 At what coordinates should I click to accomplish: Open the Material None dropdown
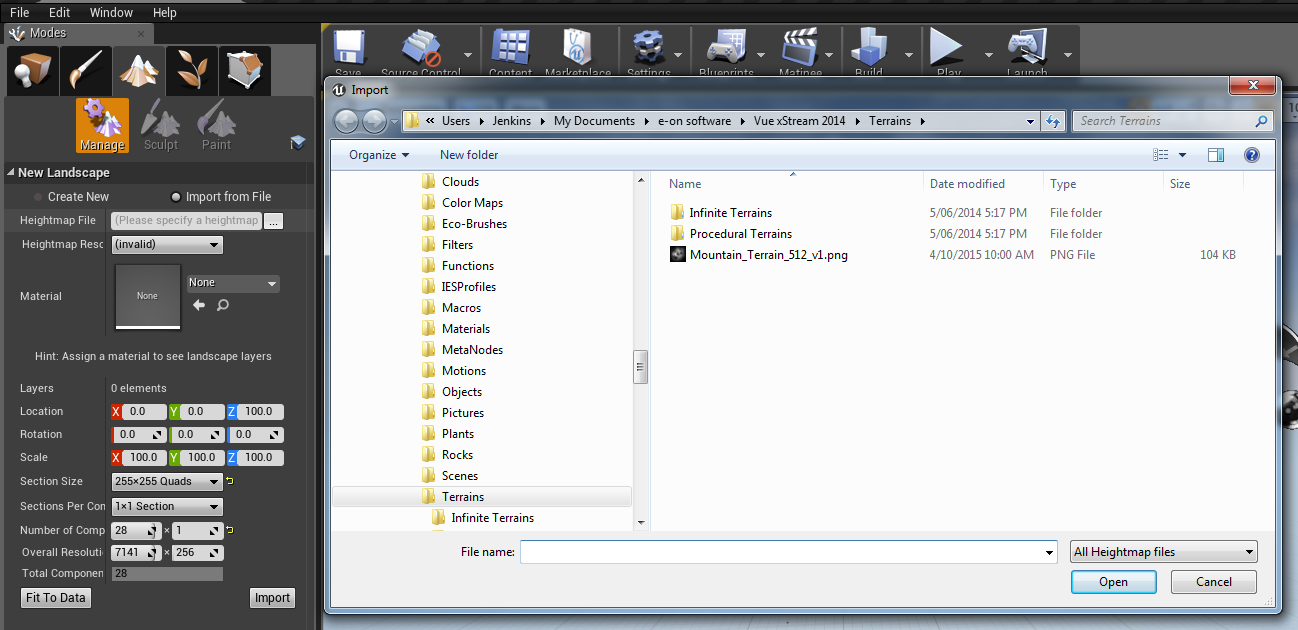click(x=233, y=283)
